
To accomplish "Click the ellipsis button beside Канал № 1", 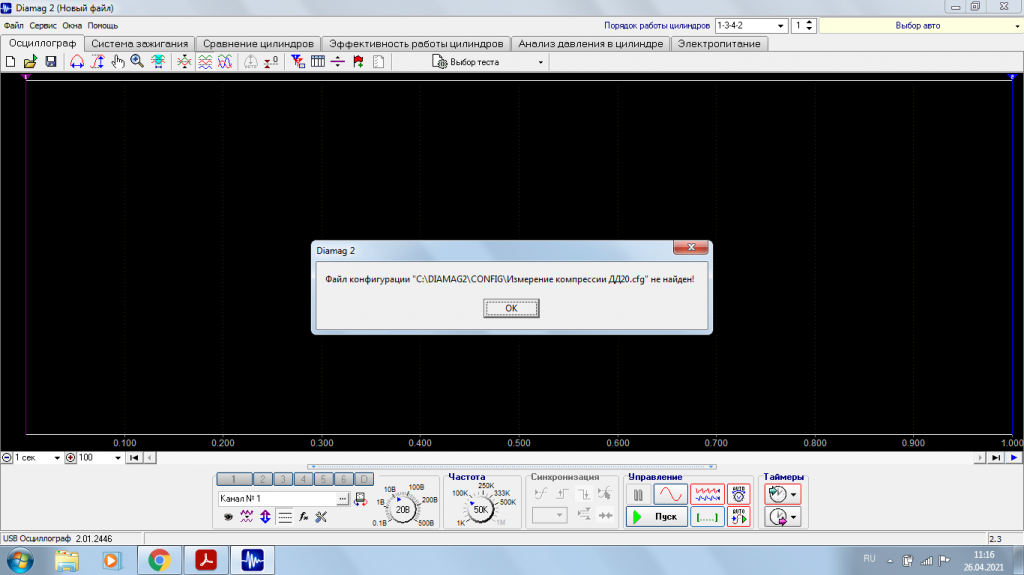I will [x=343, y=499].
